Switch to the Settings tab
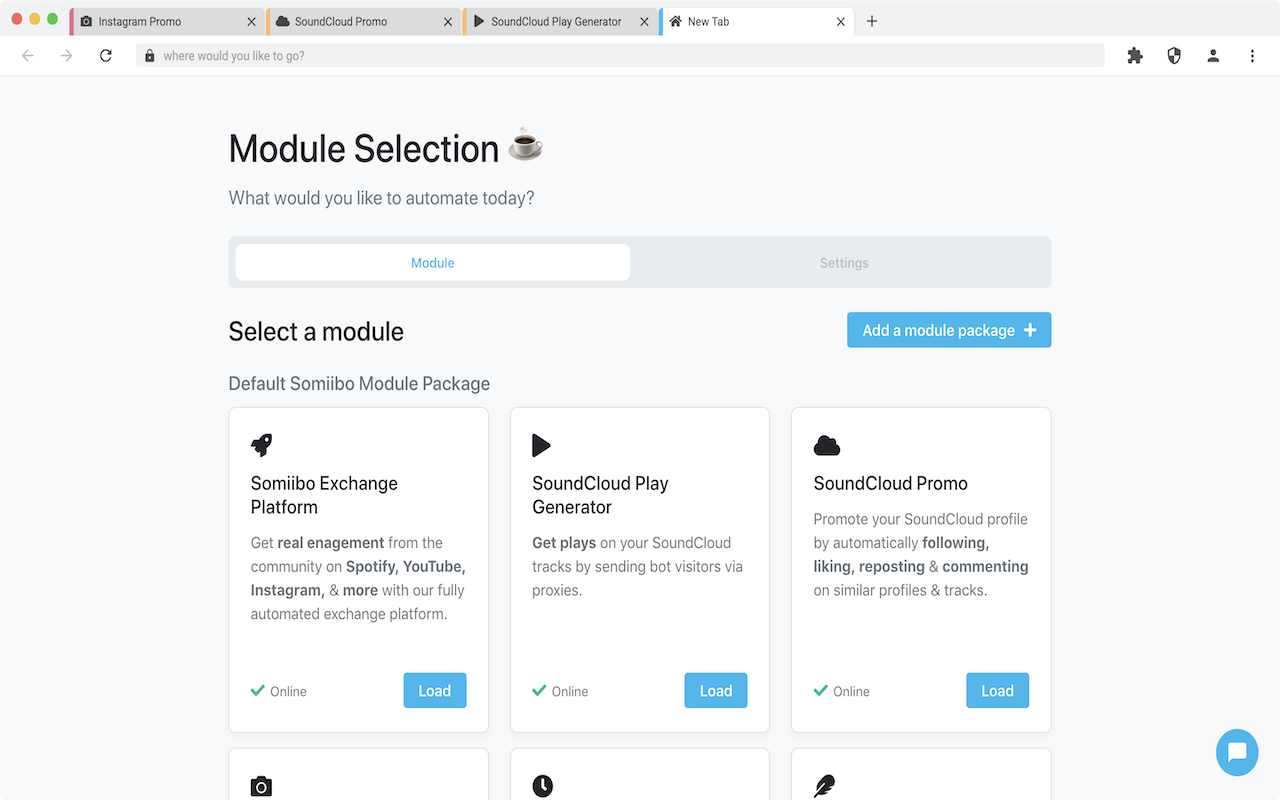 [x=843, y=263]
